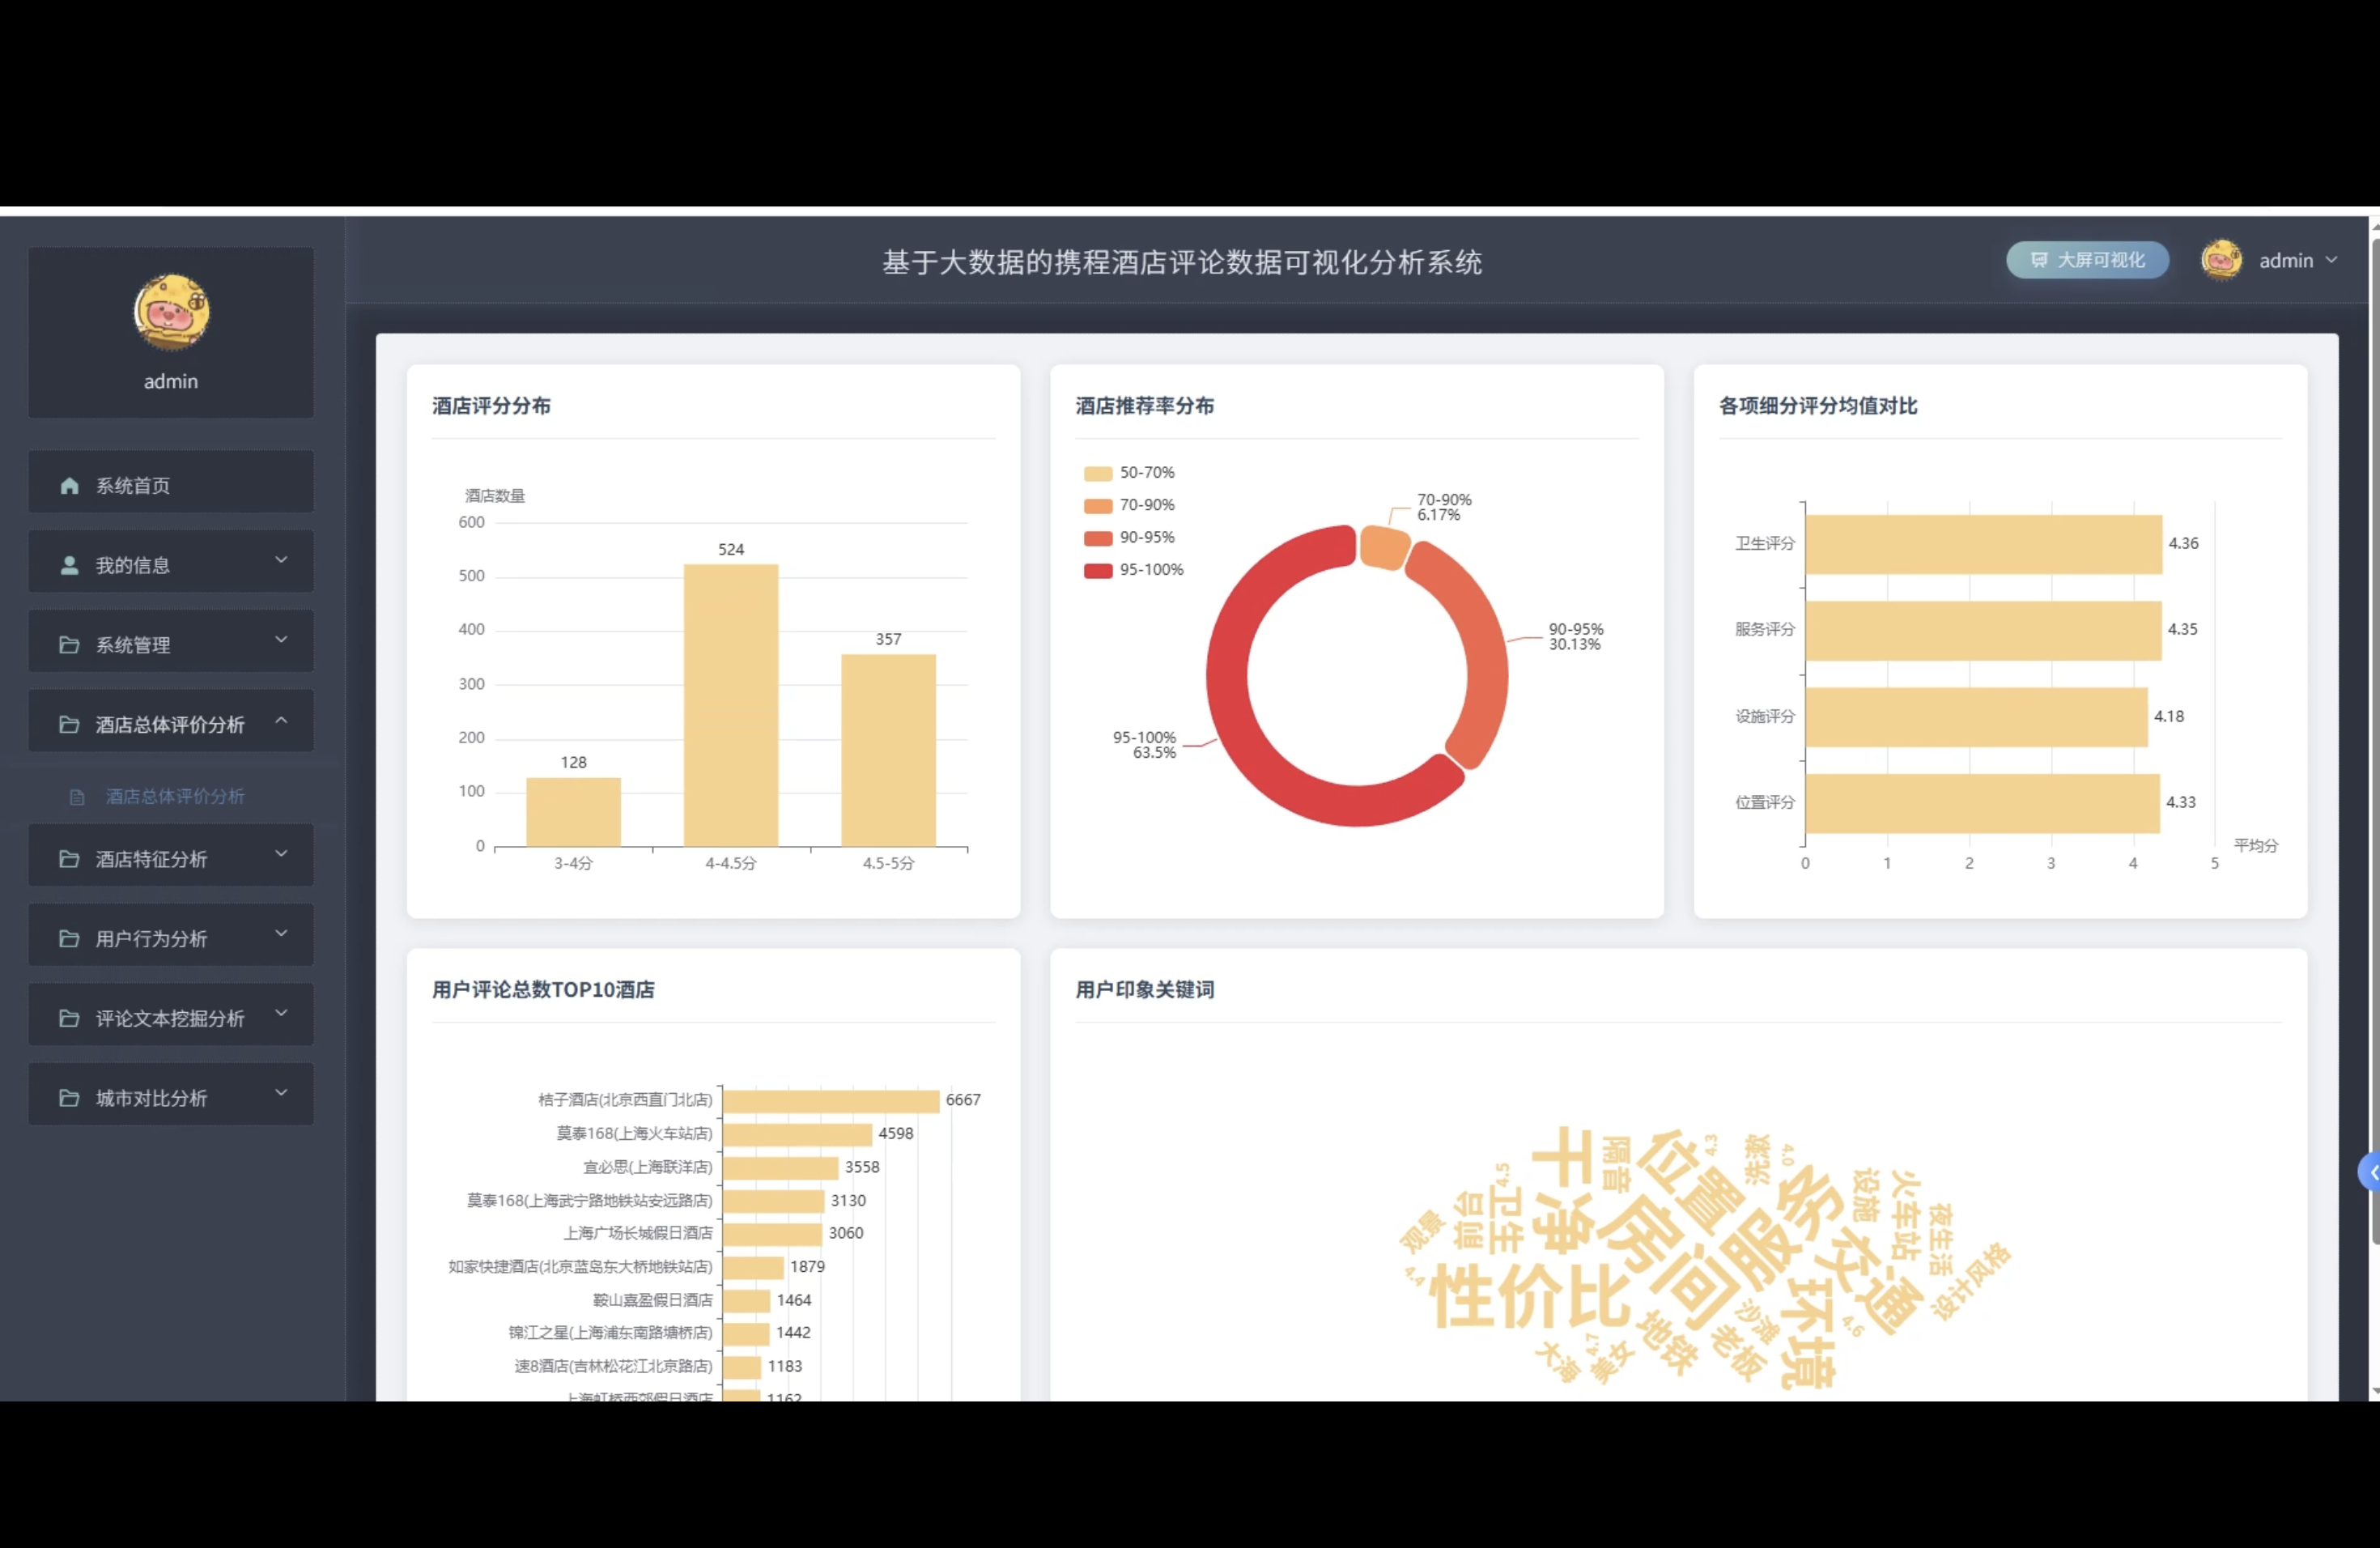
Task: Toggle the 95-100% legend entry
Action: tap(1133, 570)
